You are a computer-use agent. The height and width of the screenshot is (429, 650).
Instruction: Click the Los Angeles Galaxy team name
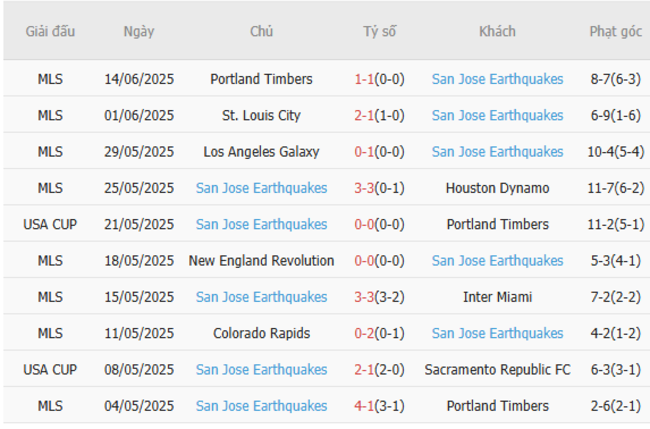tap(261, 152)
